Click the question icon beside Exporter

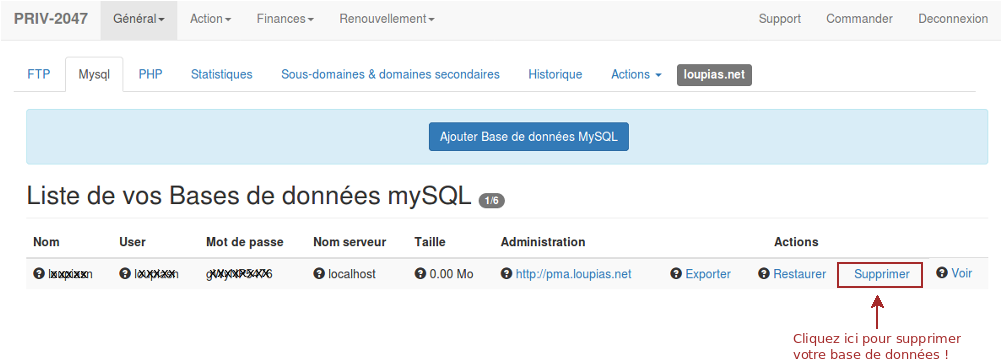coord(676,274)
